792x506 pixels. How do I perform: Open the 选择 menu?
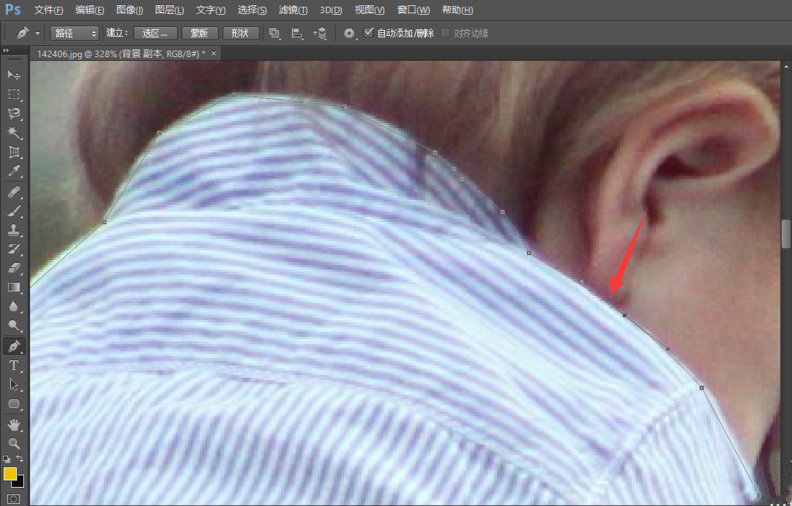pos(252,10)
